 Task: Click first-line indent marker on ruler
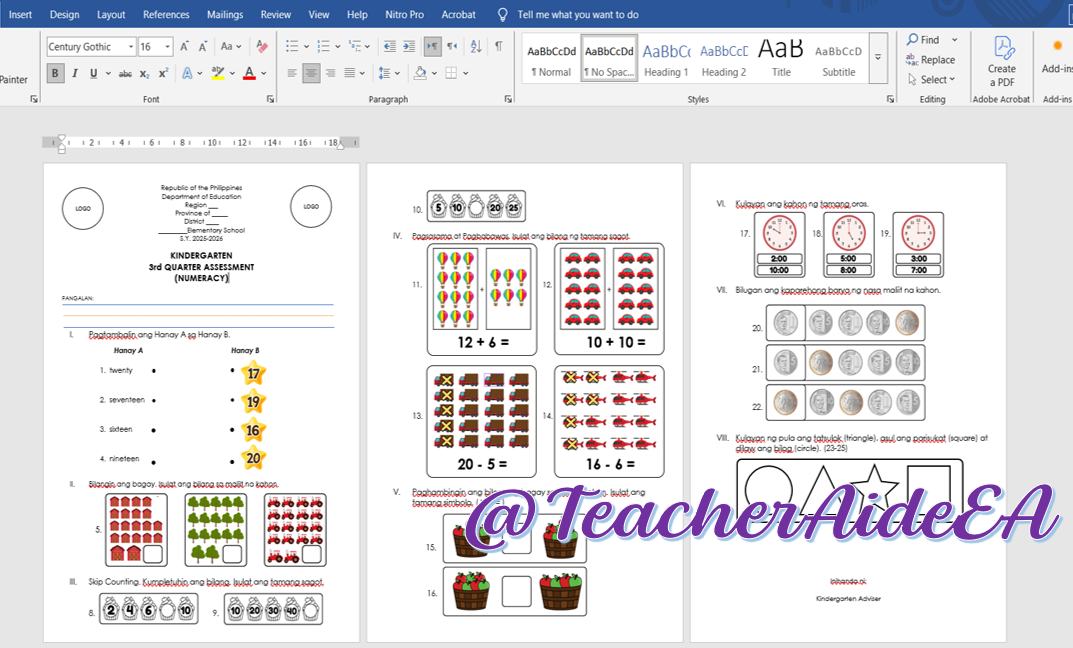[61, 139]
